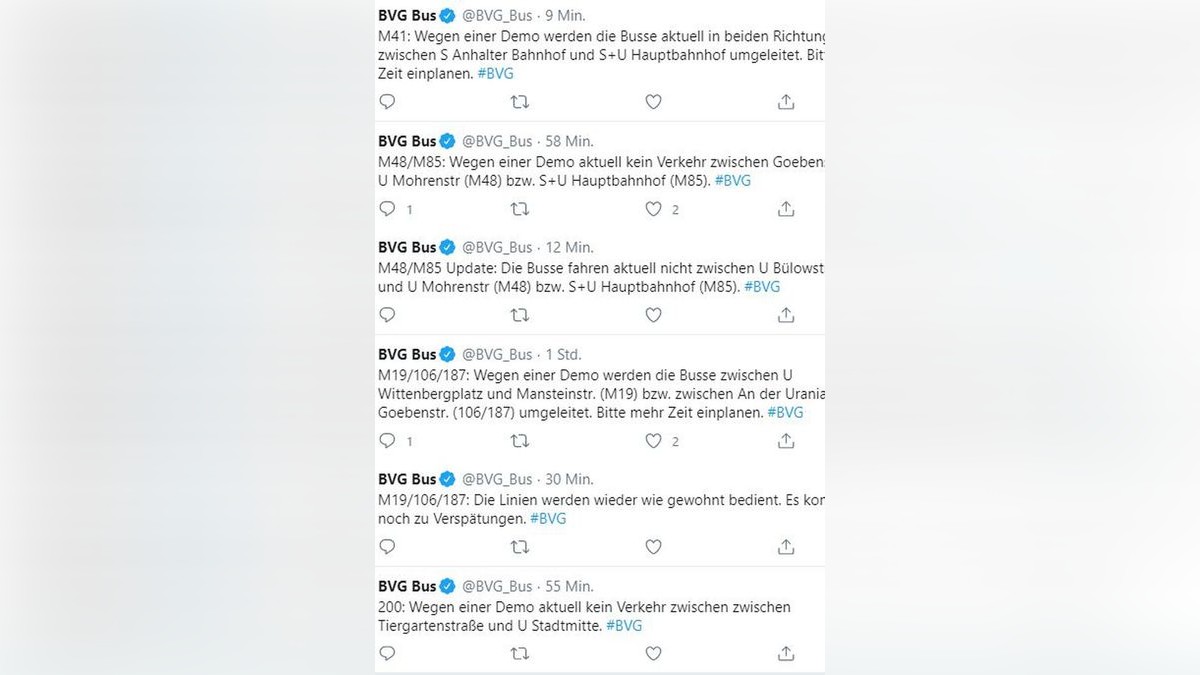The width and height of the screenshot is (1200, 675).
Task: Click the #BVG hashtag in bus 200 tweet
Action: [x=624, y=626]
